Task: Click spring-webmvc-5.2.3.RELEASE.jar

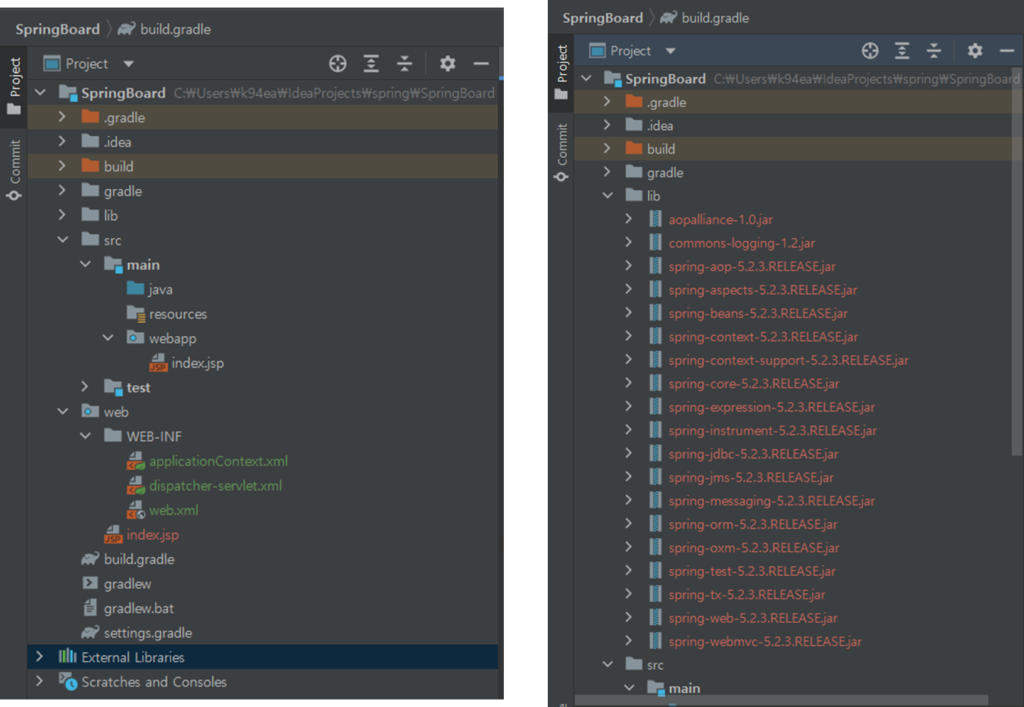Action: pyautogui.click(x=764, y=641)
